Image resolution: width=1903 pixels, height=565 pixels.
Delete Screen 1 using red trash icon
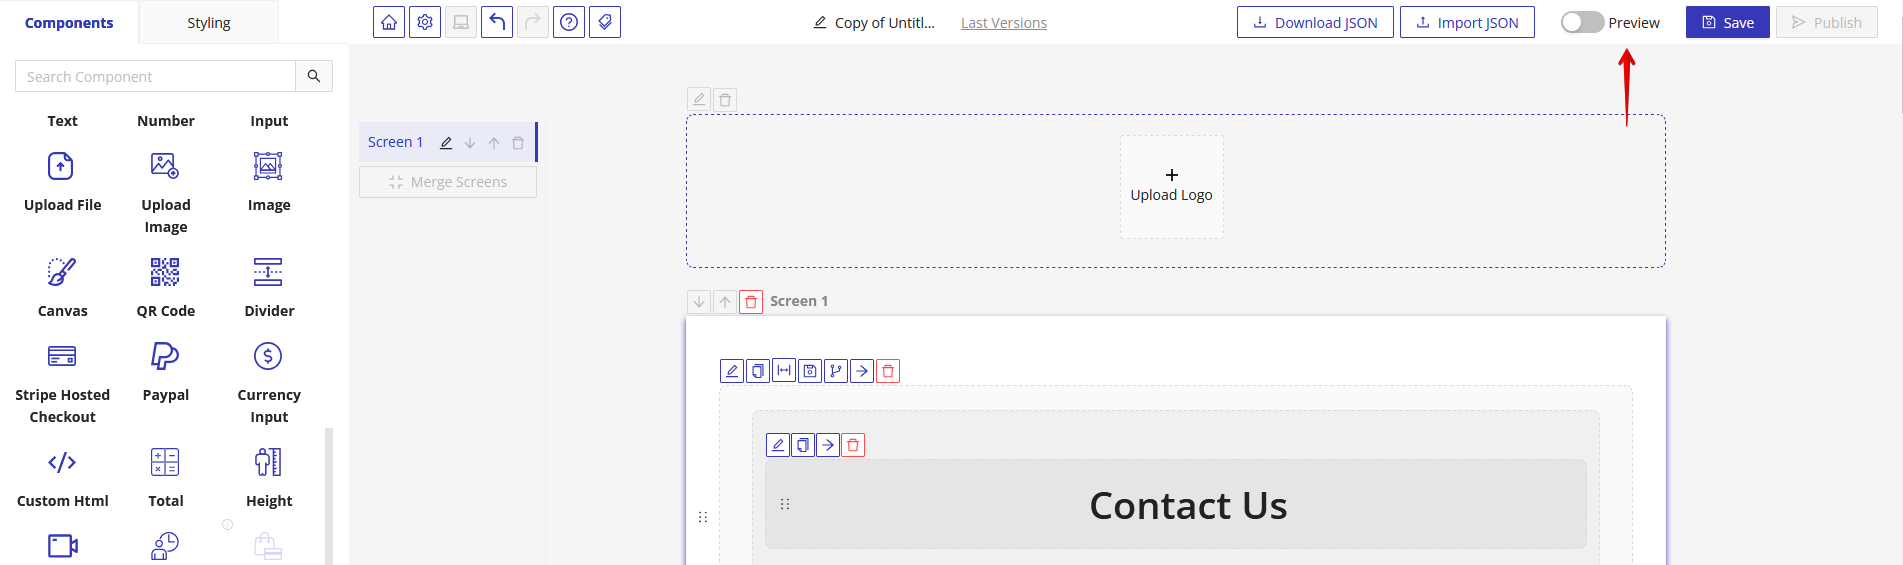pos(751,302)
